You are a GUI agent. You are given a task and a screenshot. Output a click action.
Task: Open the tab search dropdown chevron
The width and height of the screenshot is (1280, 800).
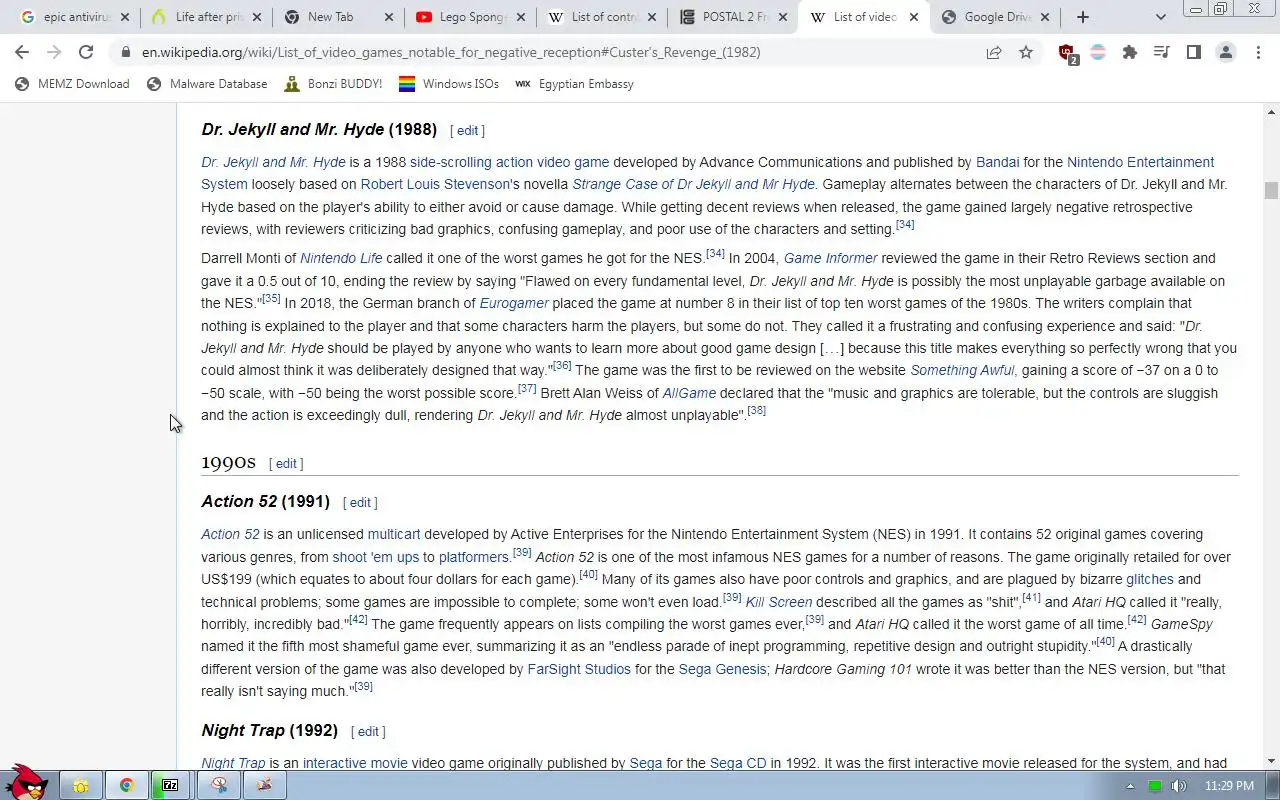pos(1160,17)
